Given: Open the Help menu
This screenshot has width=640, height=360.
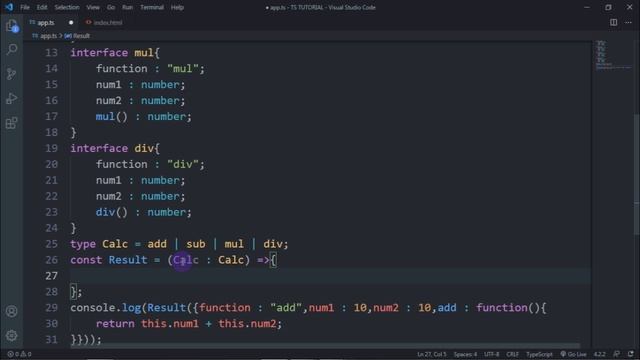Looking at the screenshot, I should point(177,7).
